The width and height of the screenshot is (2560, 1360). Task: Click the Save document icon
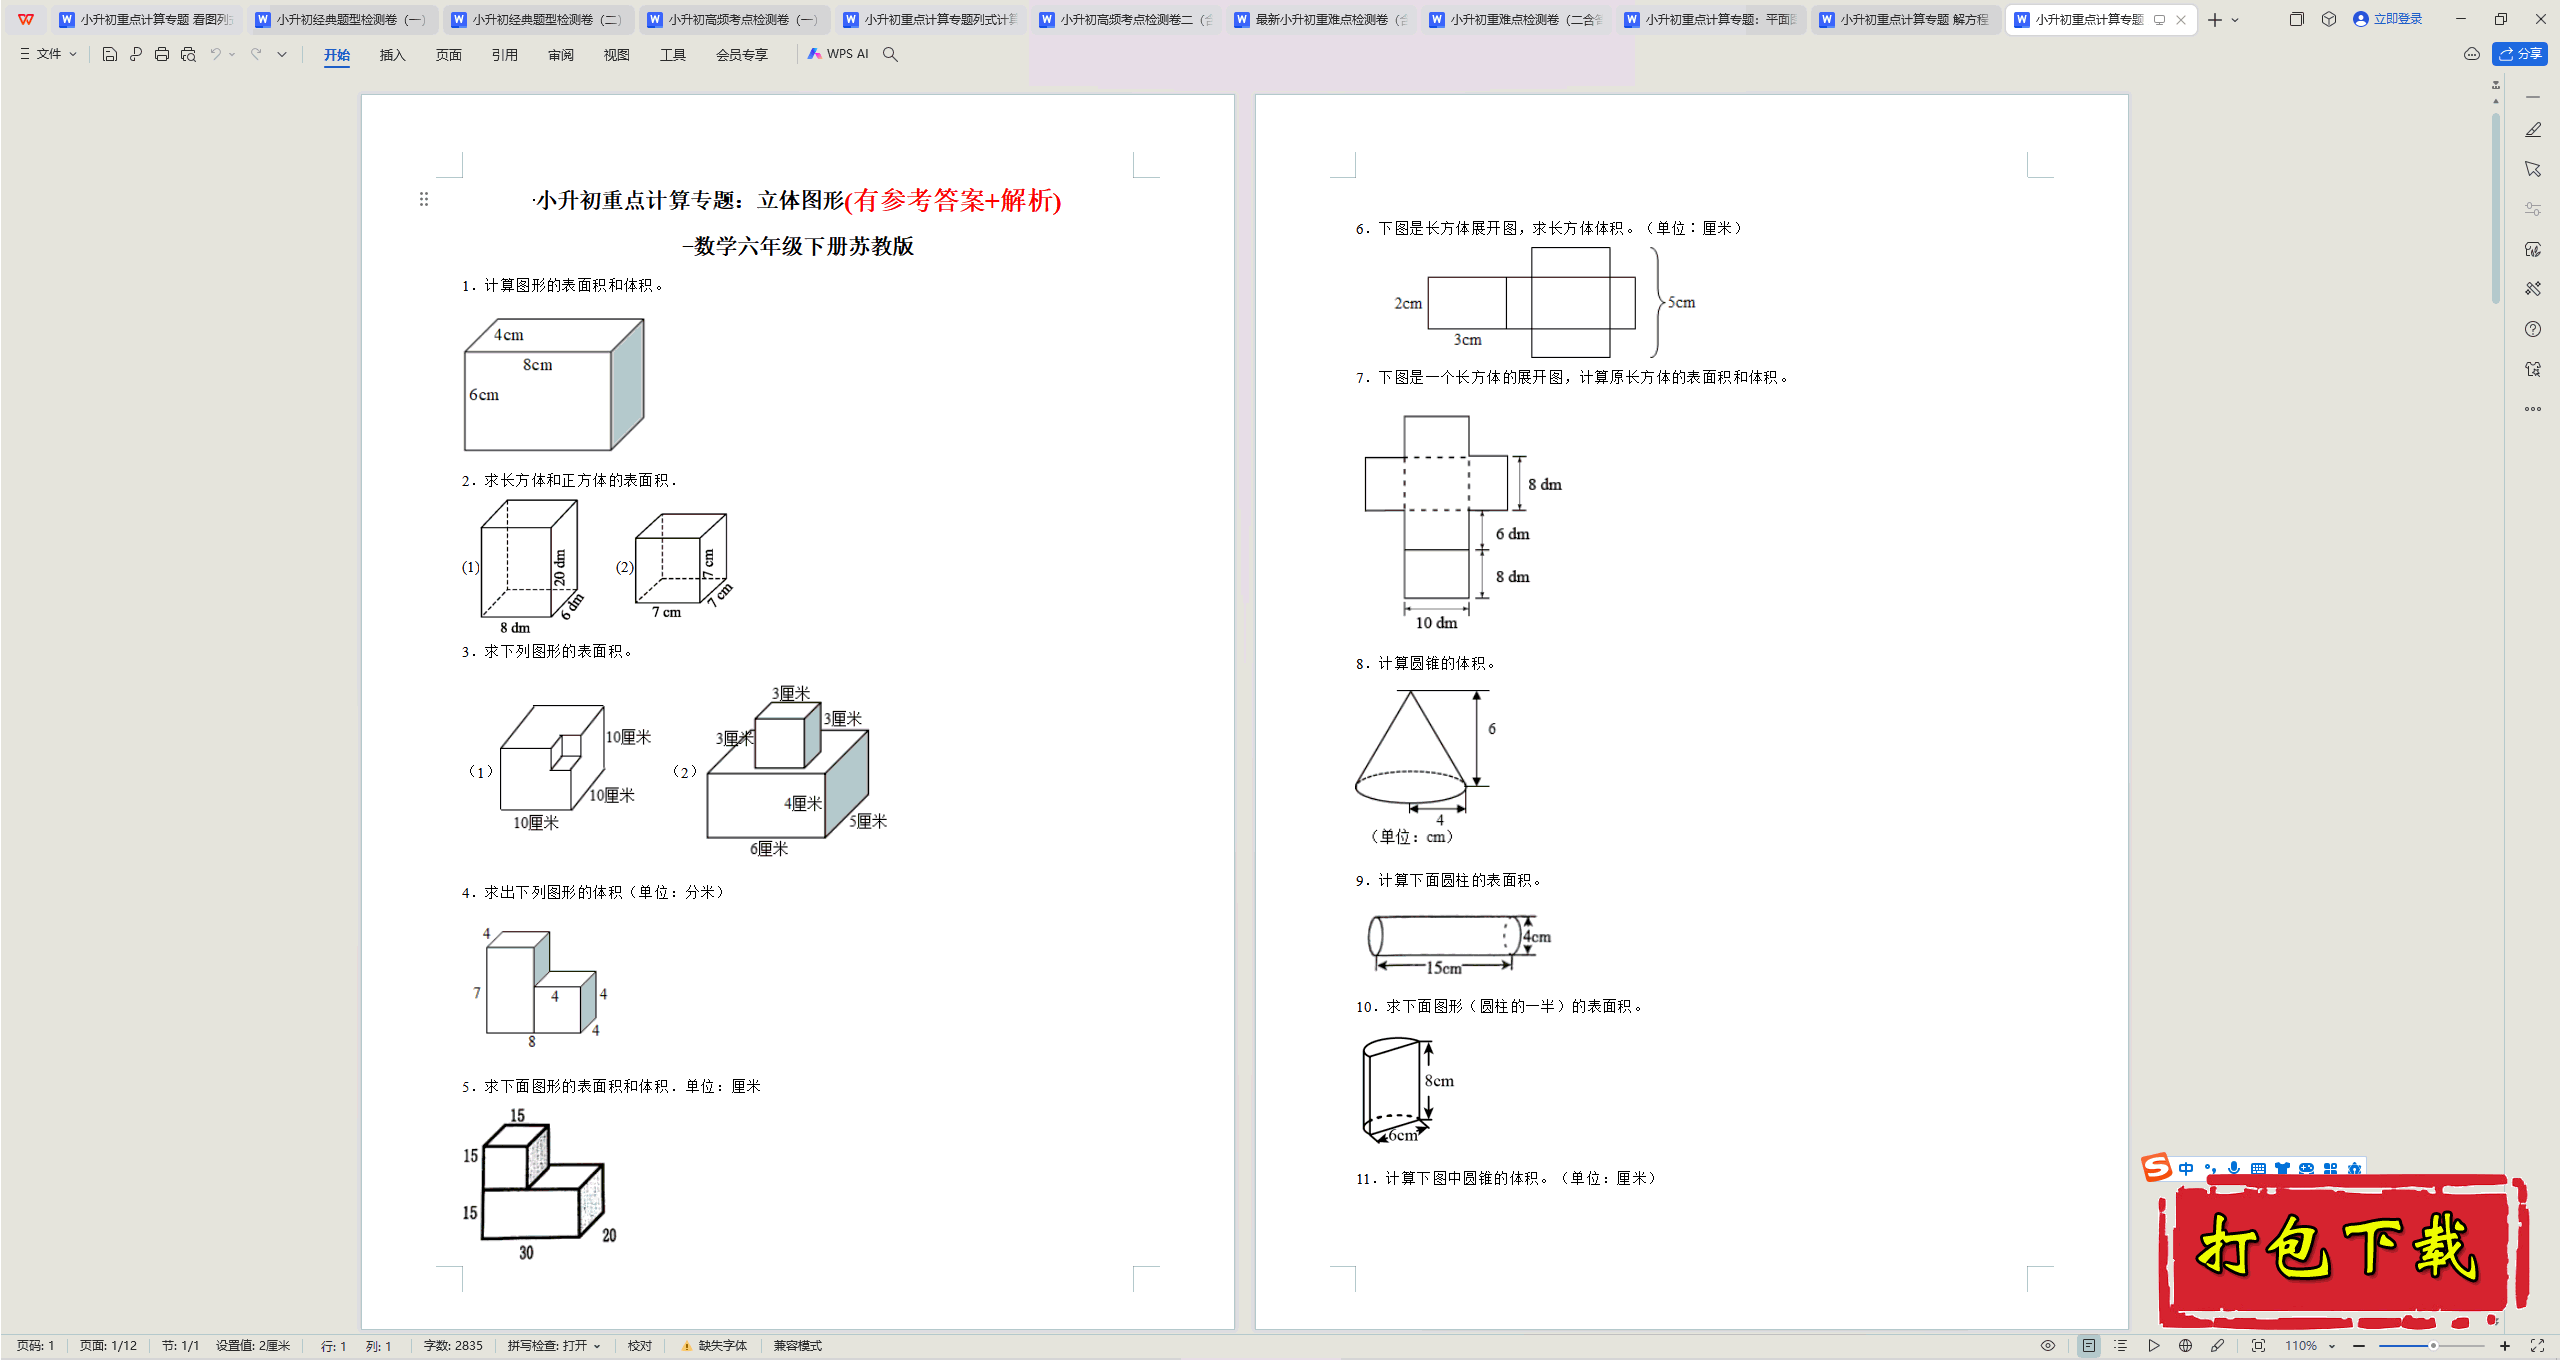pyautogui.click(x=110, y=54)
